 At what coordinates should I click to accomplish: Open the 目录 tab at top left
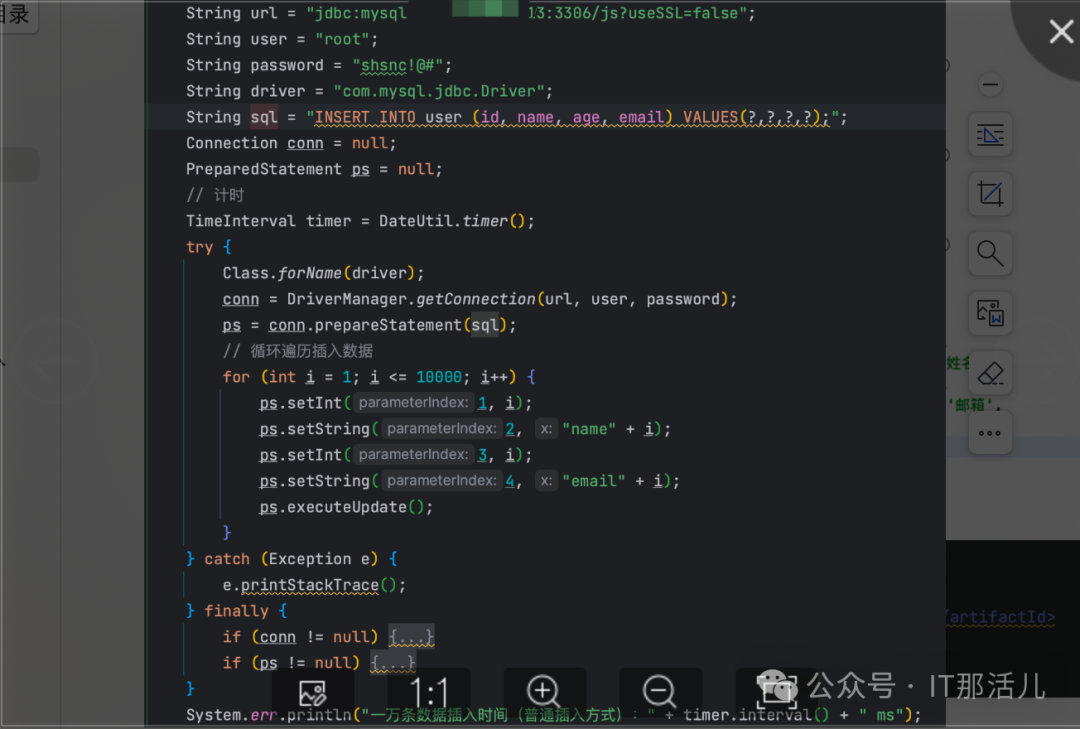[15, 14]
